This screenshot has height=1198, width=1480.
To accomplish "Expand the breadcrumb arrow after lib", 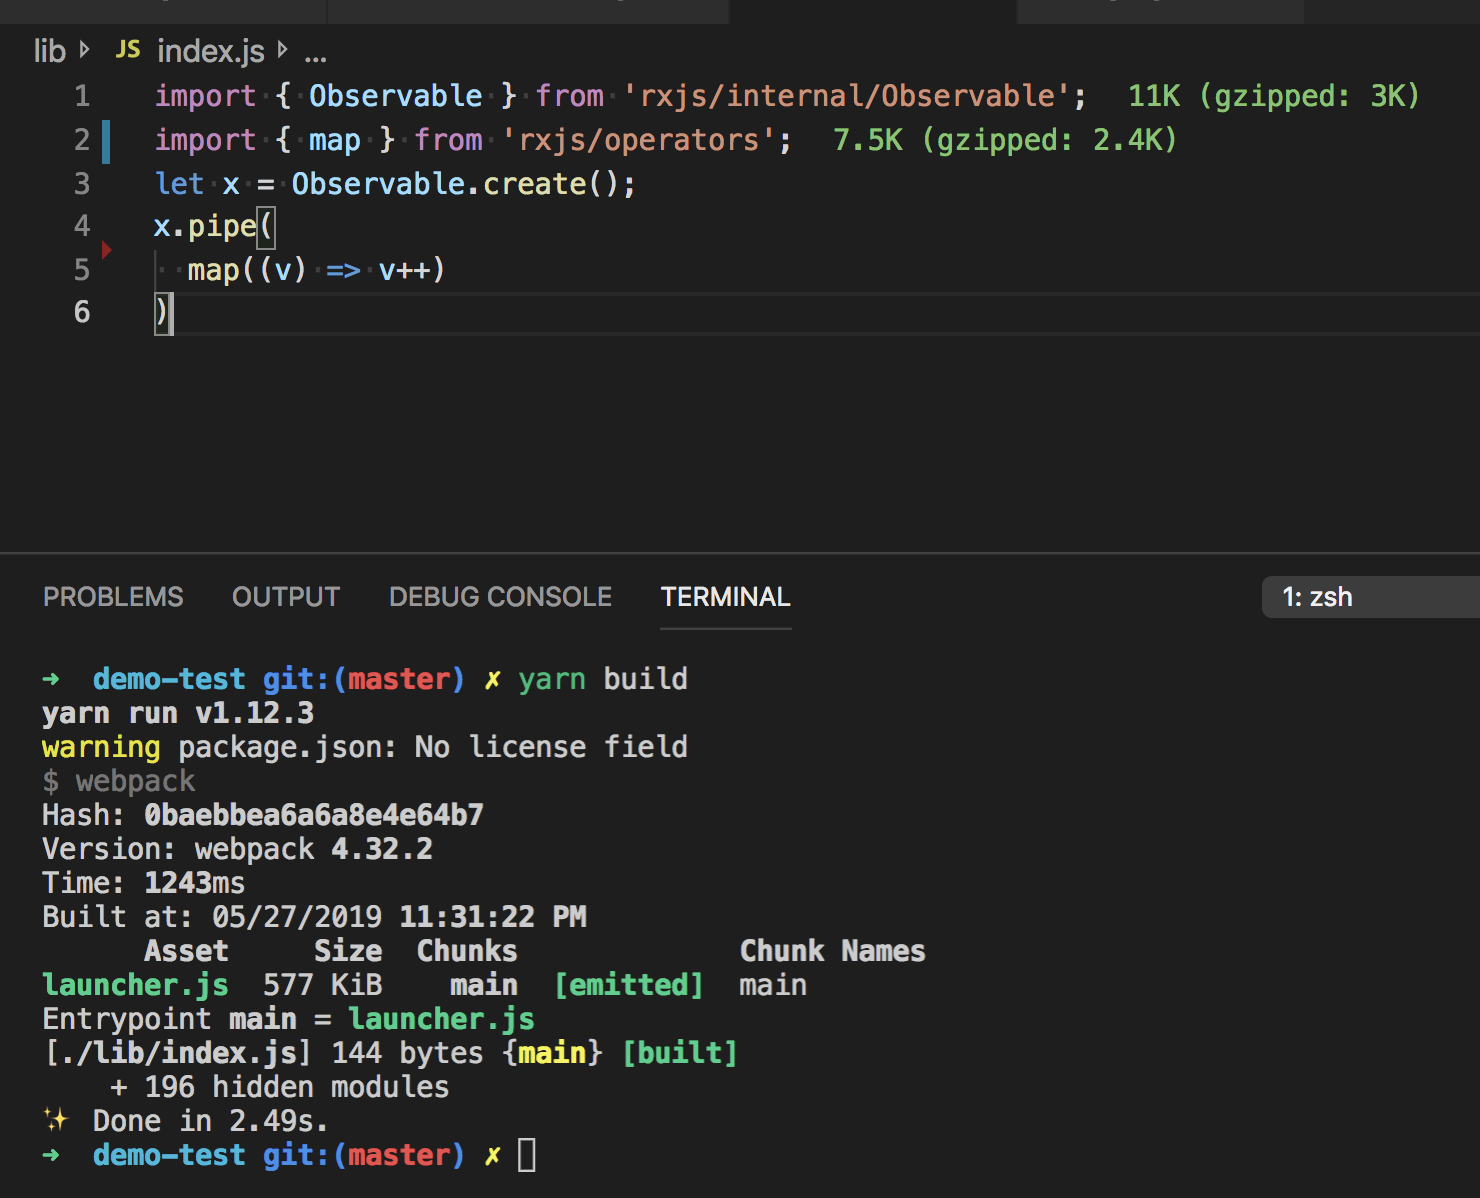I will [x=84, y=49].
